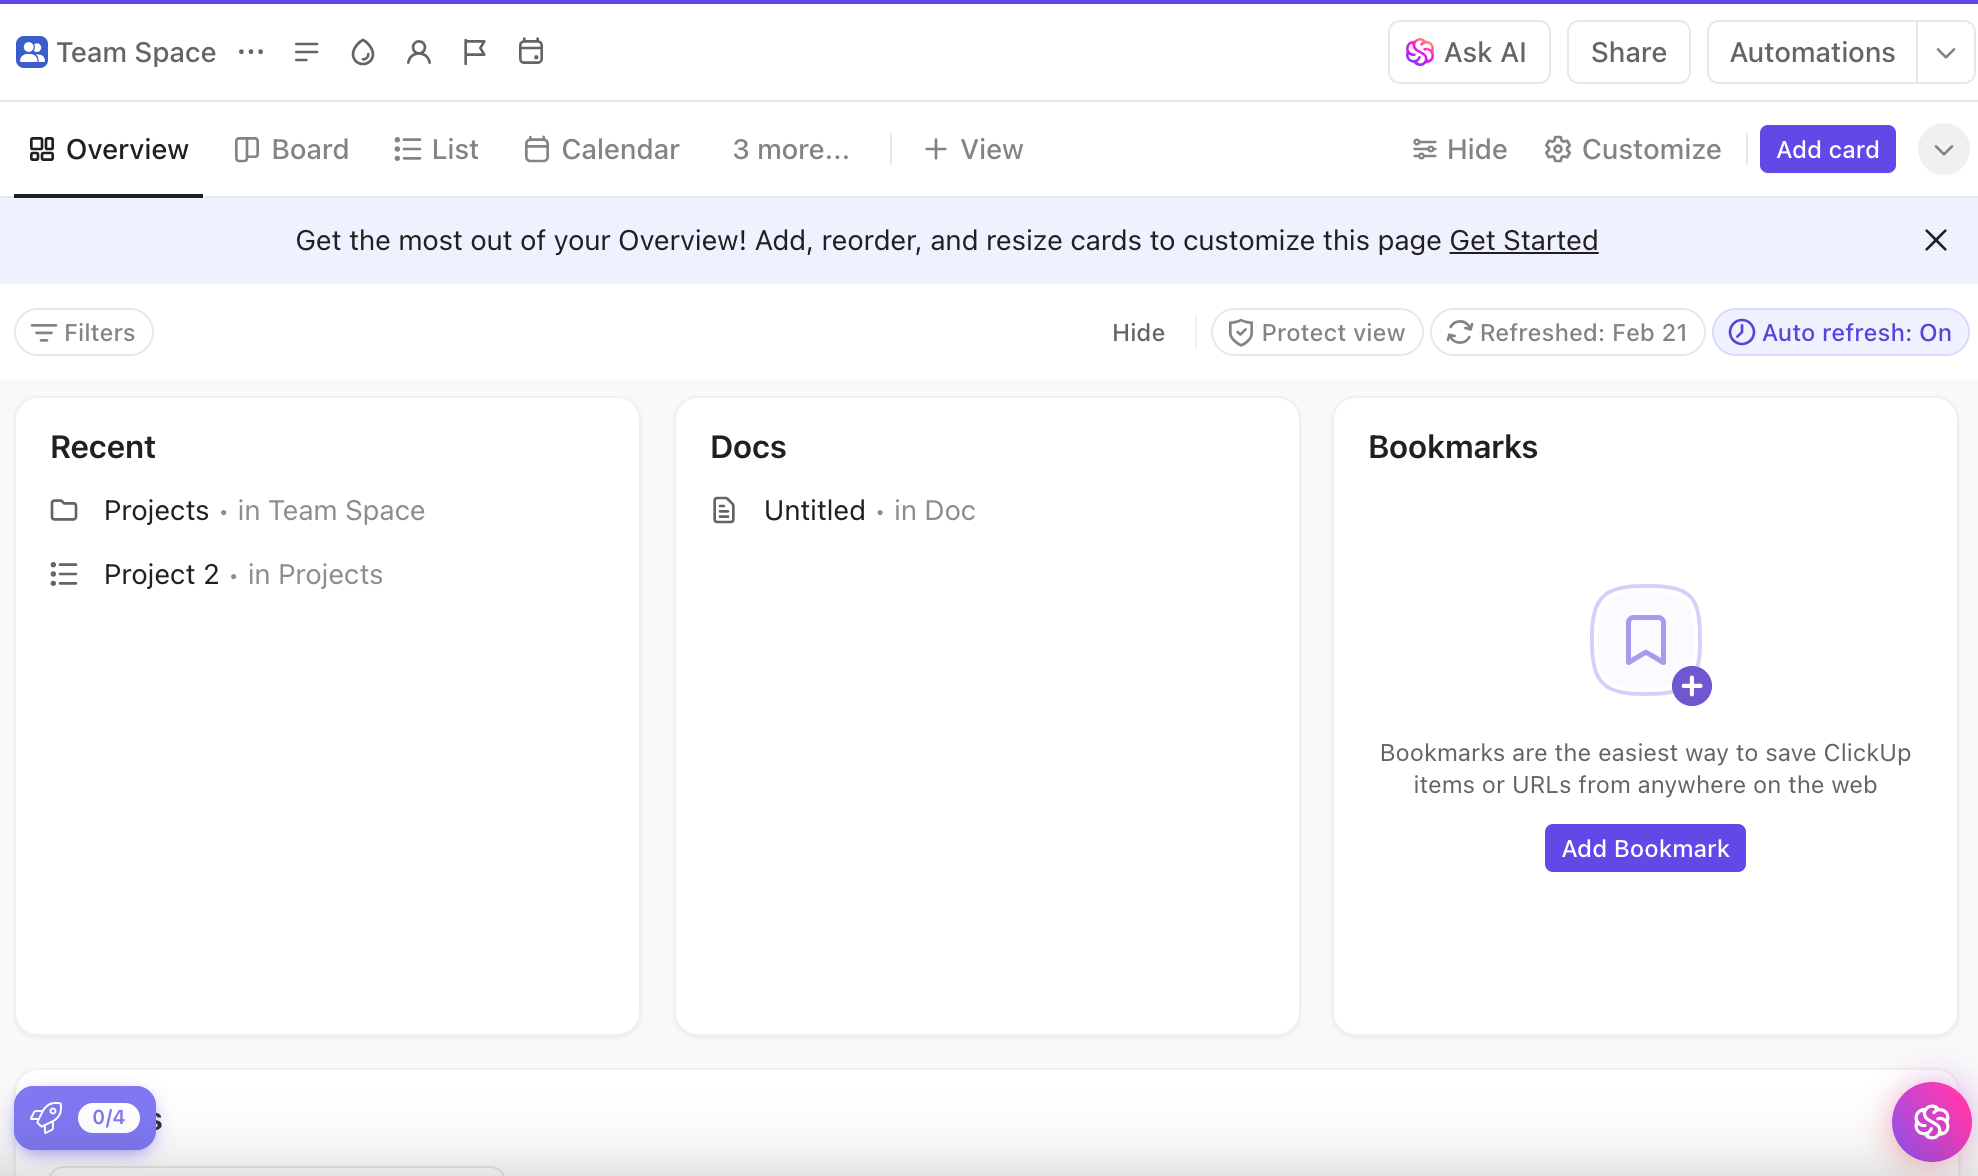This screenshot has height=1176, width=1978.
Task: Toggle Auto refresh On setting
Action: (x=1839, y=332)
